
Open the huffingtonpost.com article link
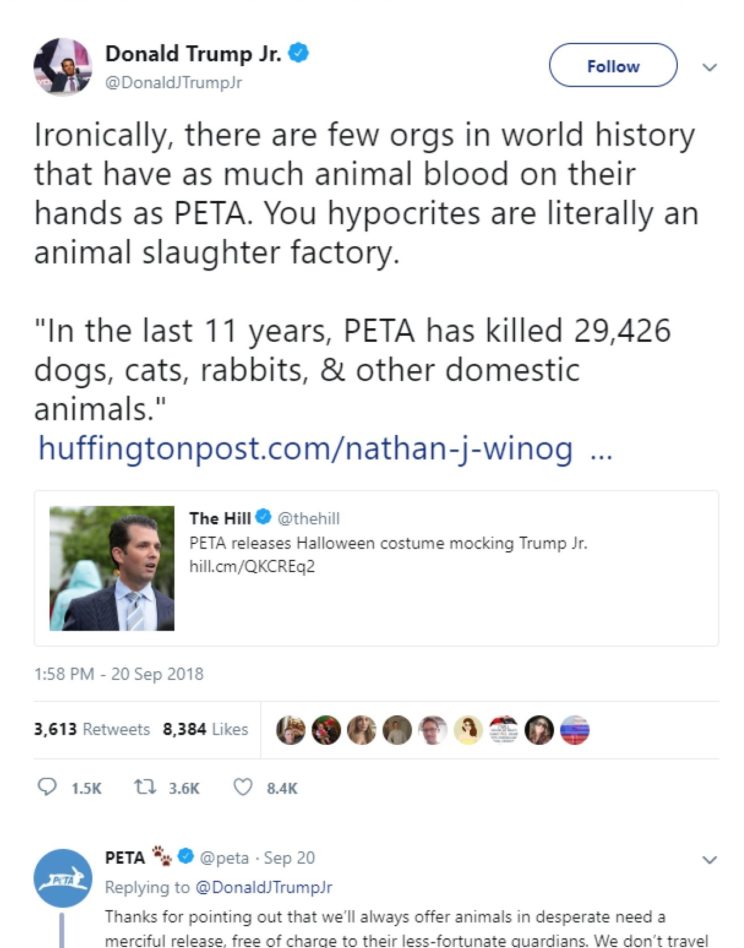325,449
